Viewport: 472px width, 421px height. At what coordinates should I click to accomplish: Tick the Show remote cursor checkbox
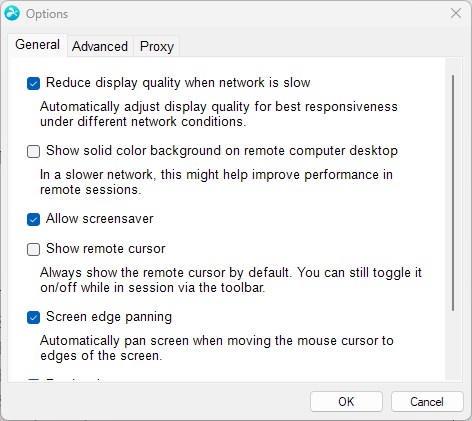[x=33, y=249]
